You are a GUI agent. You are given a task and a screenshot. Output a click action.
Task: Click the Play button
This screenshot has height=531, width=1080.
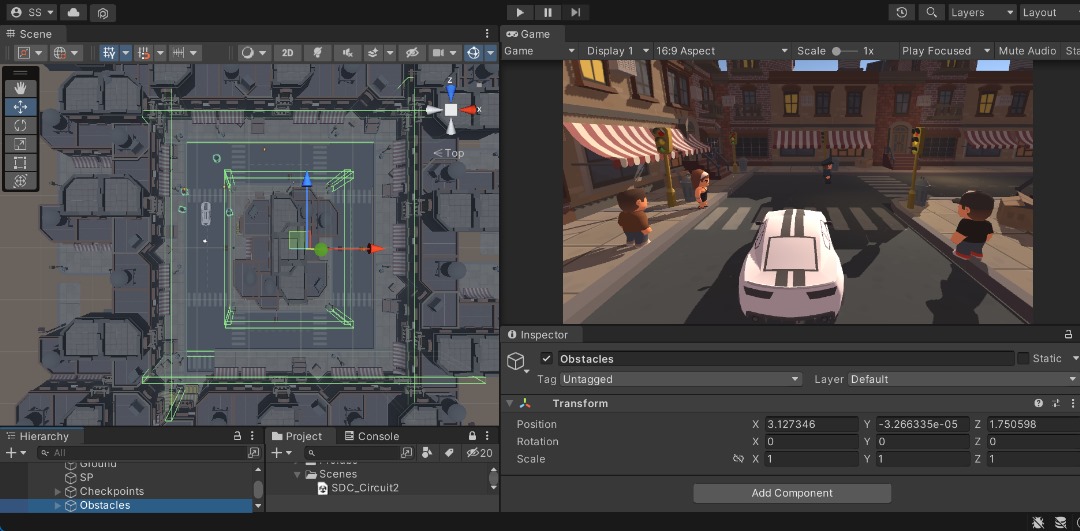(520, 12)
